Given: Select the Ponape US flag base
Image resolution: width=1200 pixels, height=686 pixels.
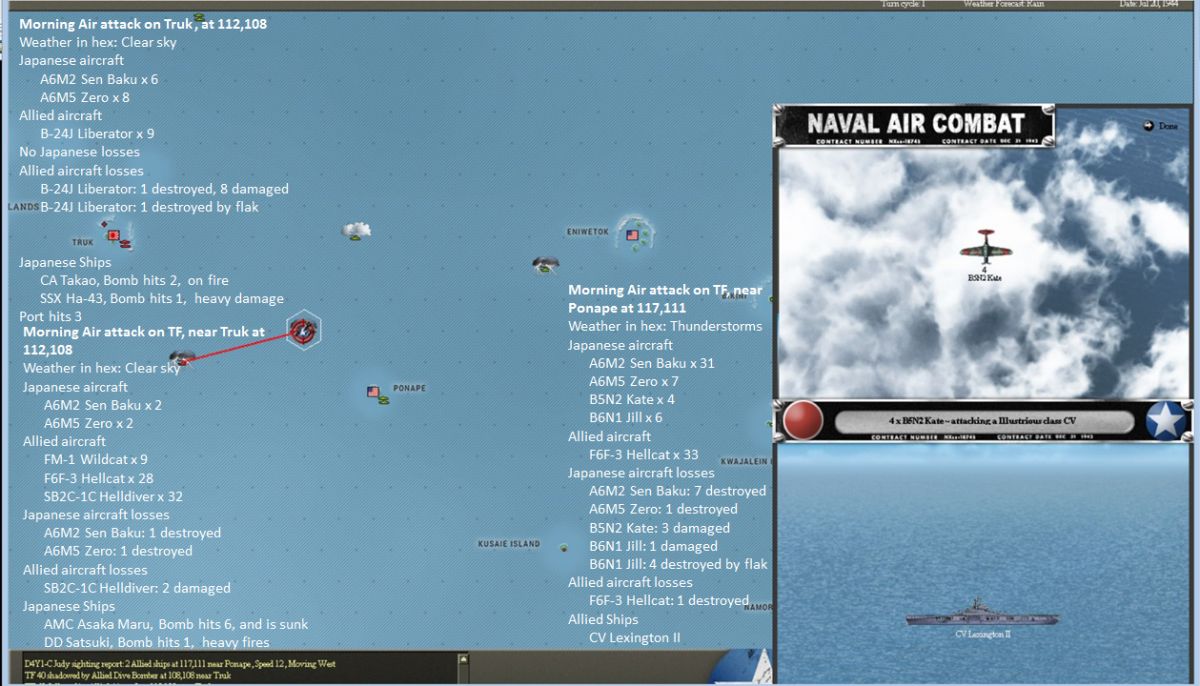Looking at the screenshot, I should pos(373,392).
